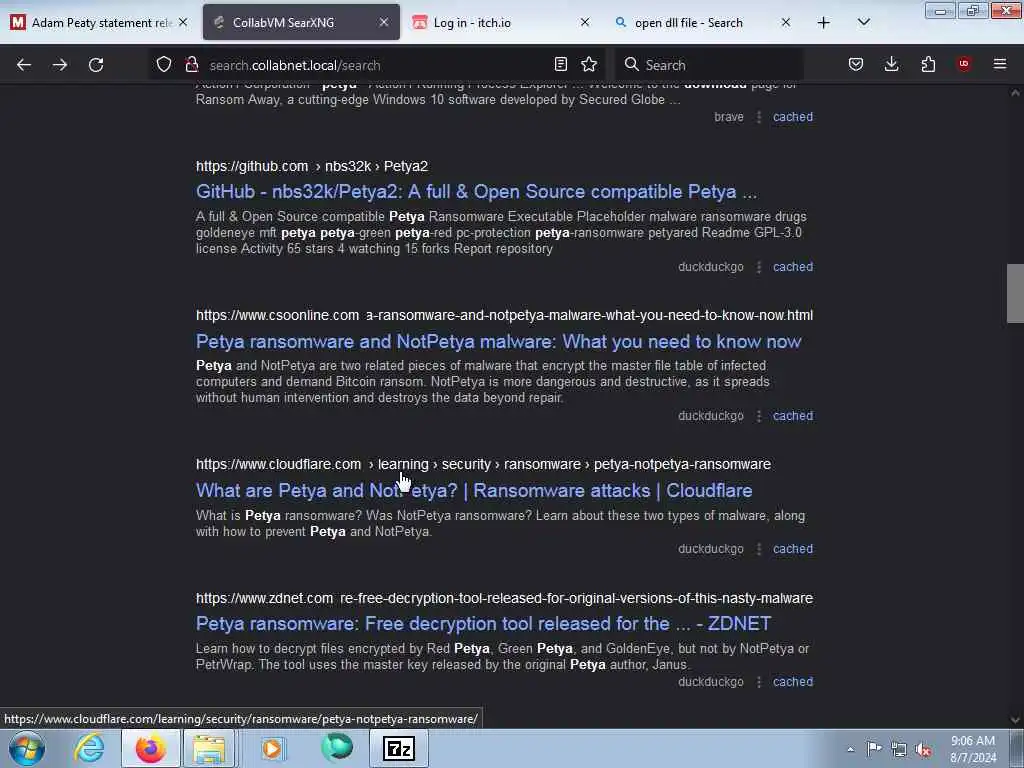Close the open dll file tab
The image size is (1024, 768).
(x=786, y=22)
